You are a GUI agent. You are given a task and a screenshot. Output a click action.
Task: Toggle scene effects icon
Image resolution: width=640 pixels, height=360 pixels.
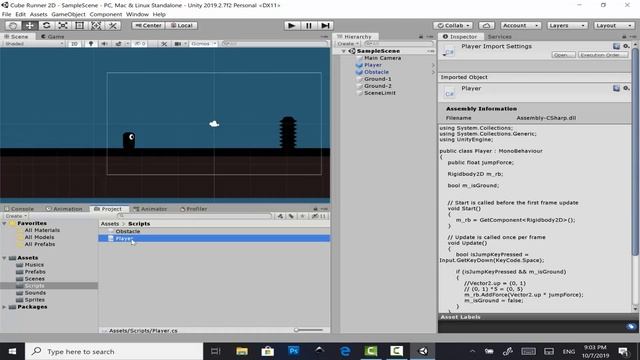click(118, 44)
